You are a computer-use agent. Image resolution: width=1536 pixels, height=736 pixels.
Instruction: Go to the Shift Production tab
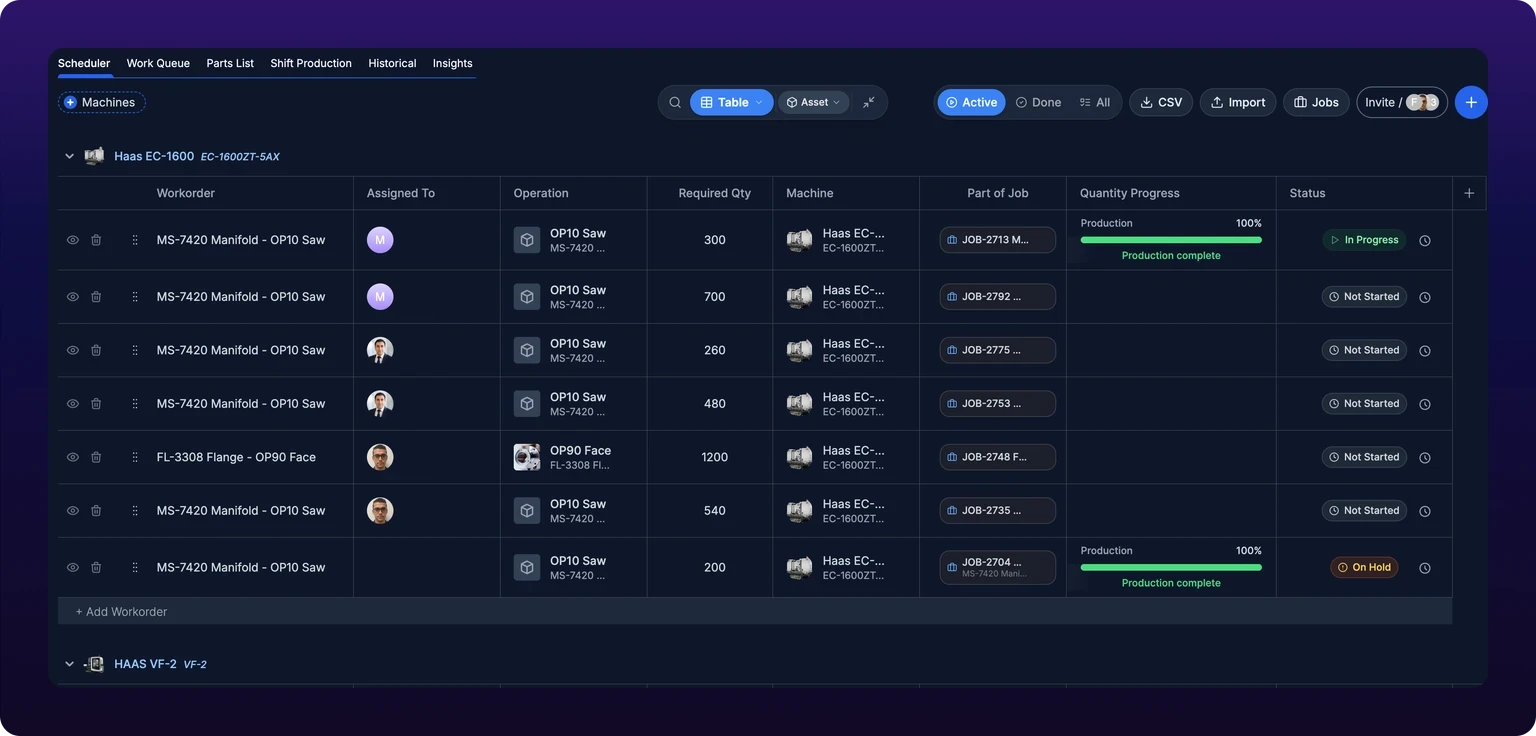(311, 63)
